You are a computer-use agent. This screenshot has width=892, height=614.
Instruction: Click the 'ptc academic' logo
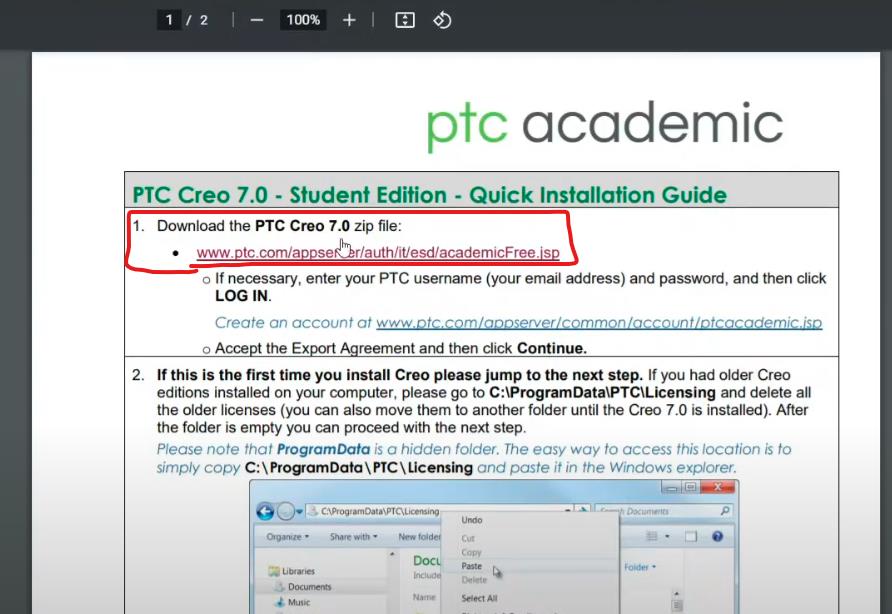pyautogui.click(x=604, y=125)
